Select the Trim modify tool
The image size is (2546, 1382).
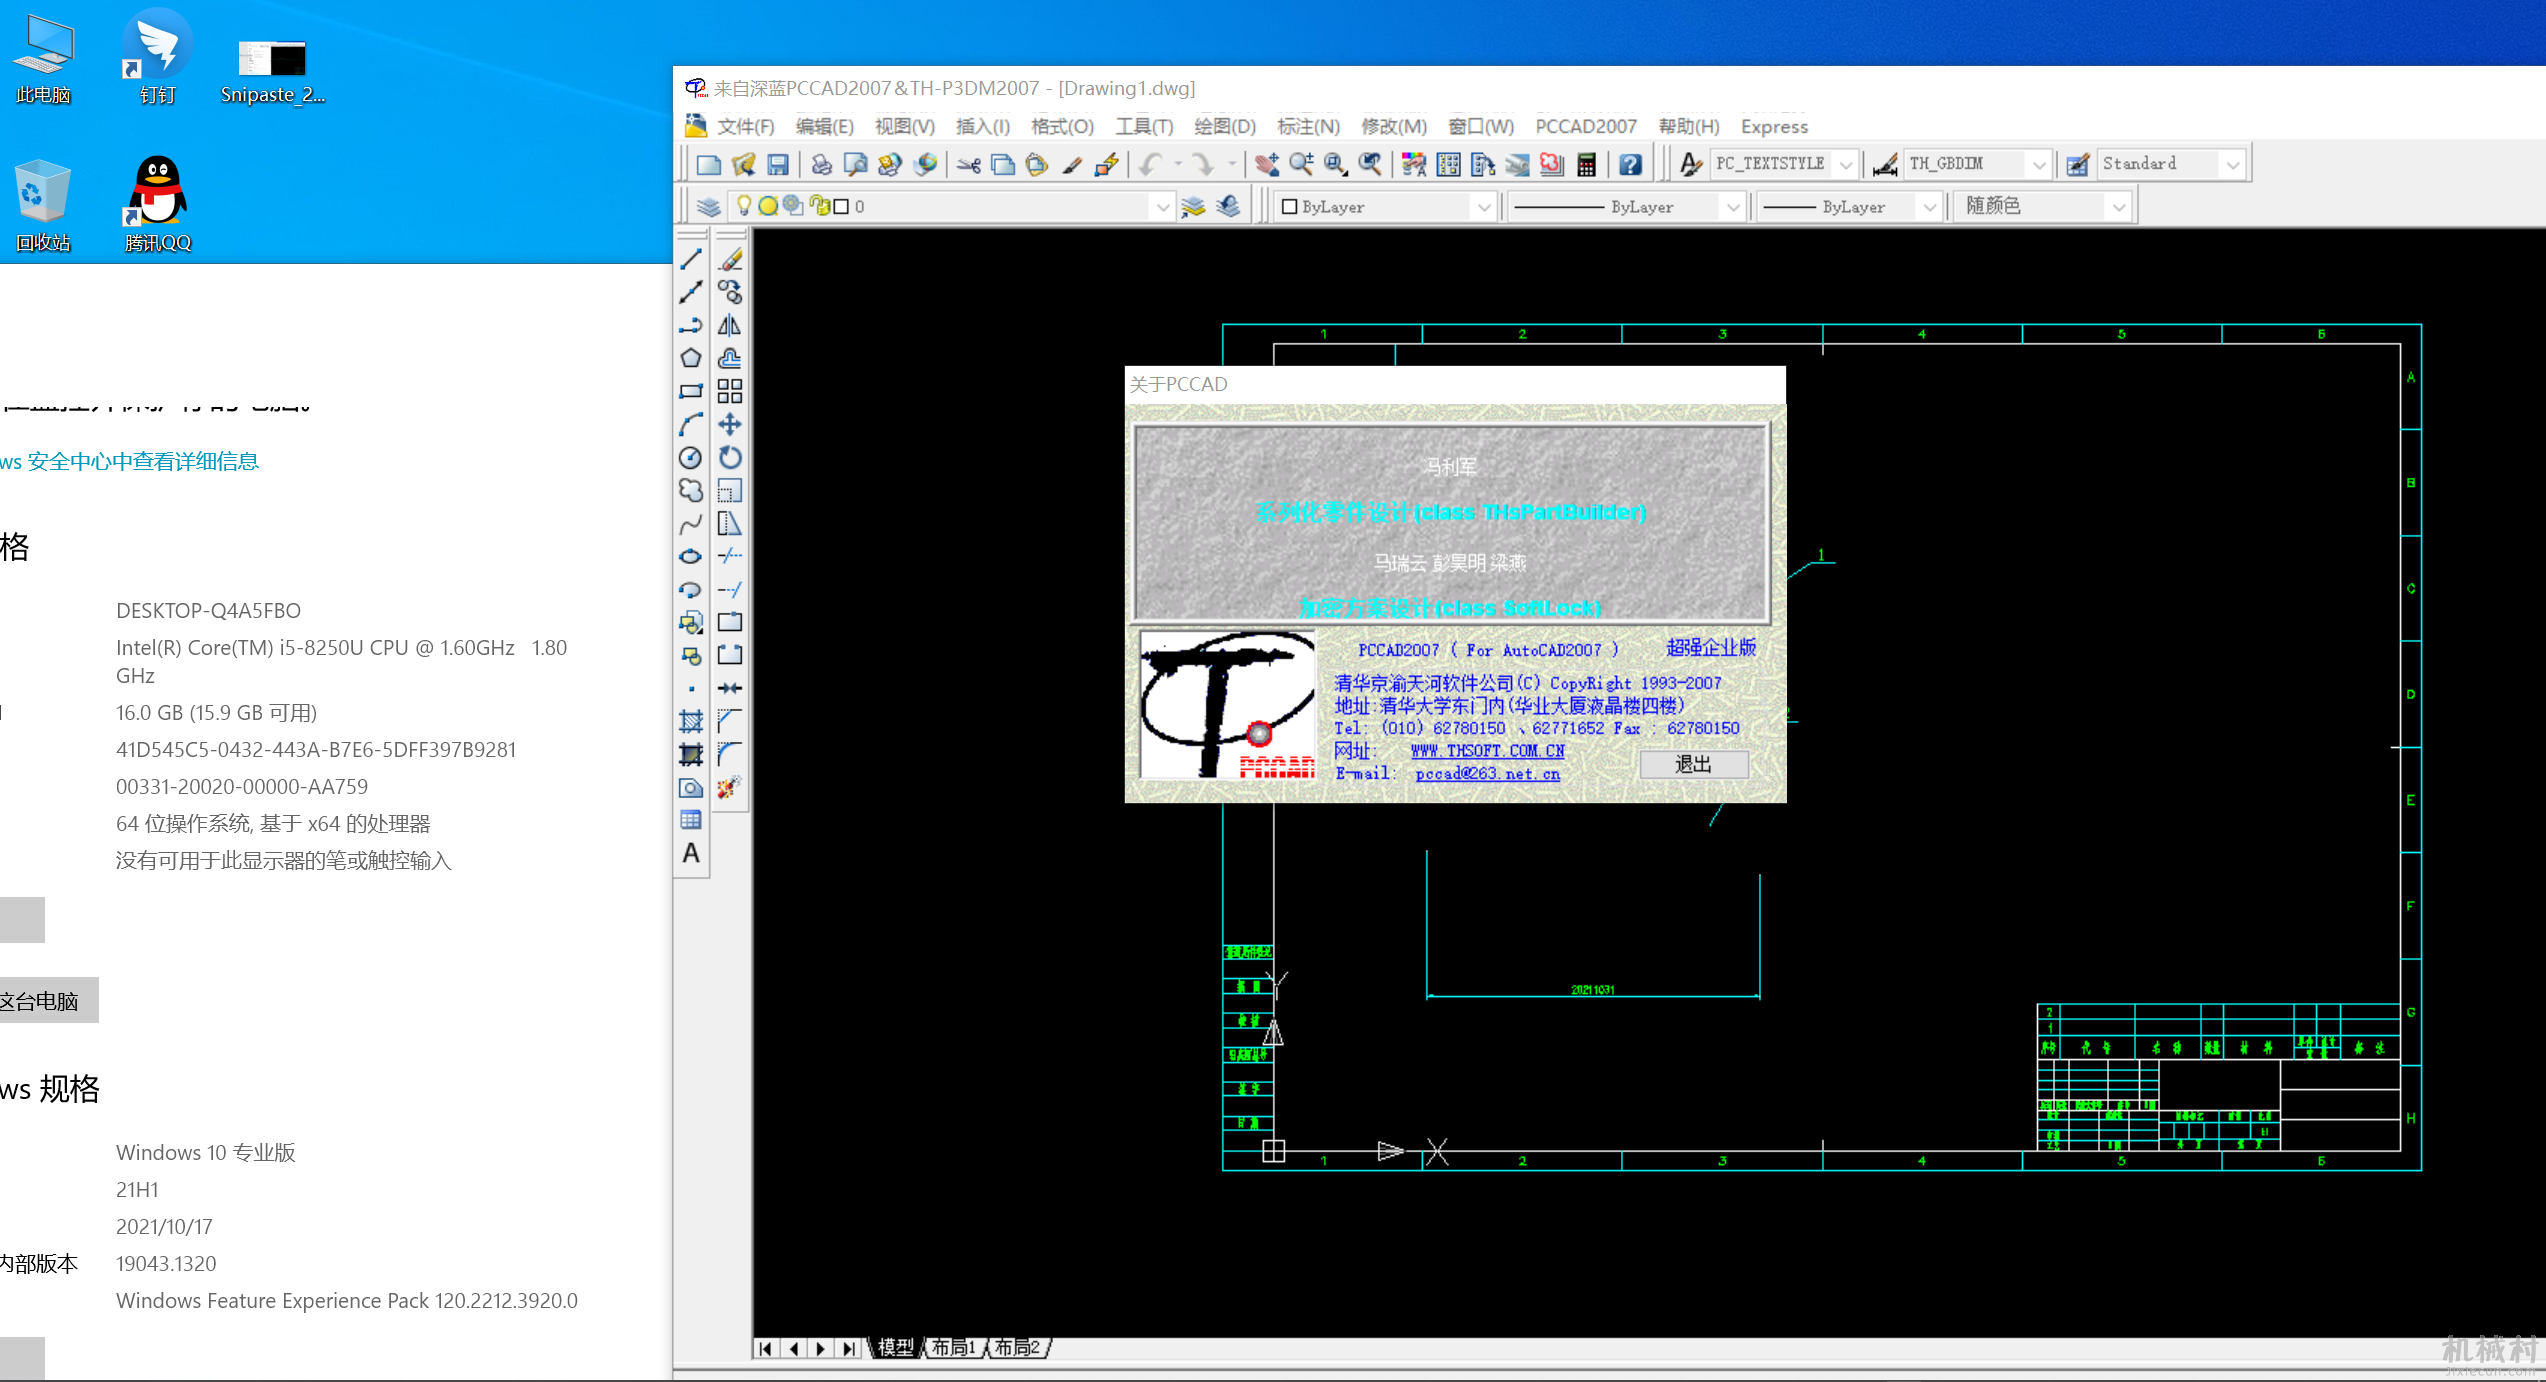(x=731, y=556)
